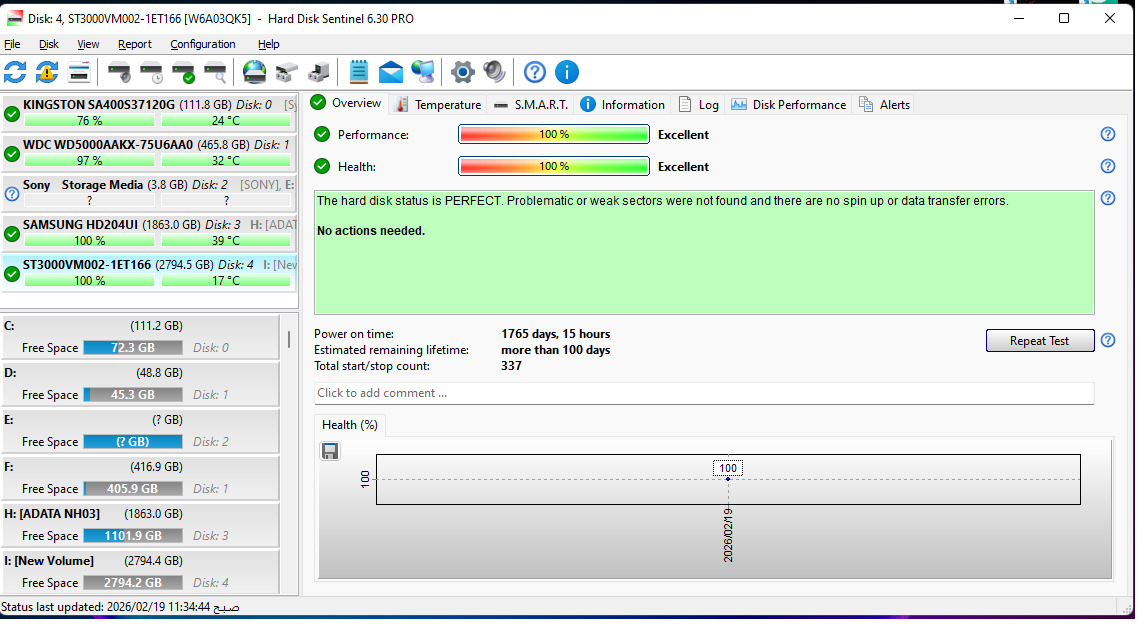Click the gray disk-with-tray toolbar icon

click(x=286, y=72)
